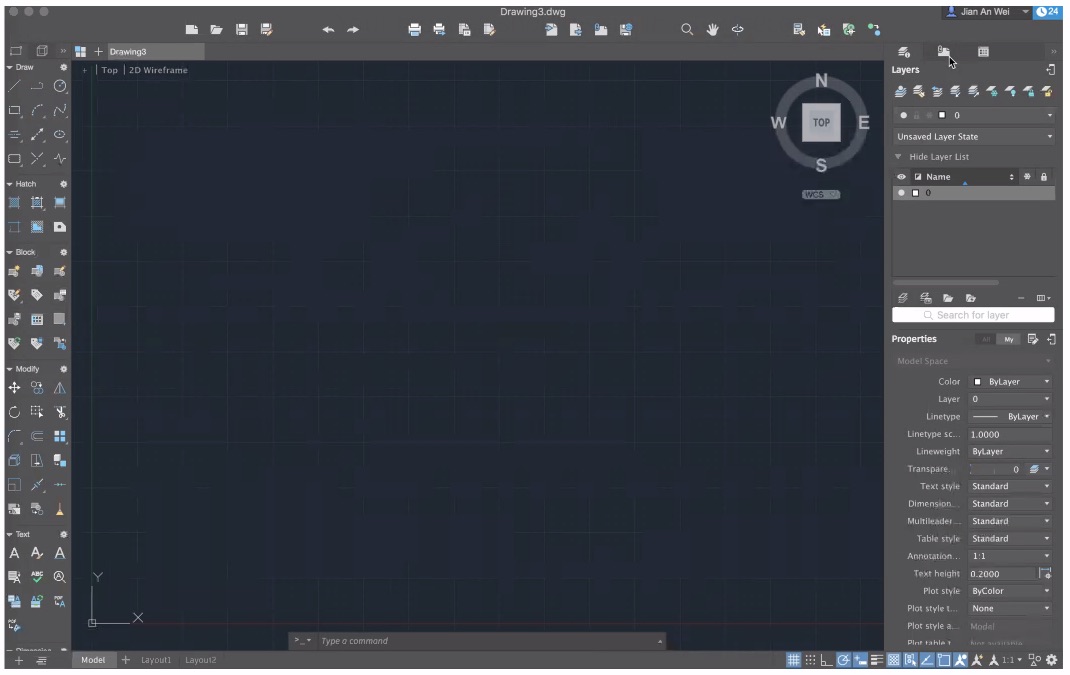Toggle Transparency display in status bar
Image resolution: width=1070 pixels, height=675 pixels.
893,660
